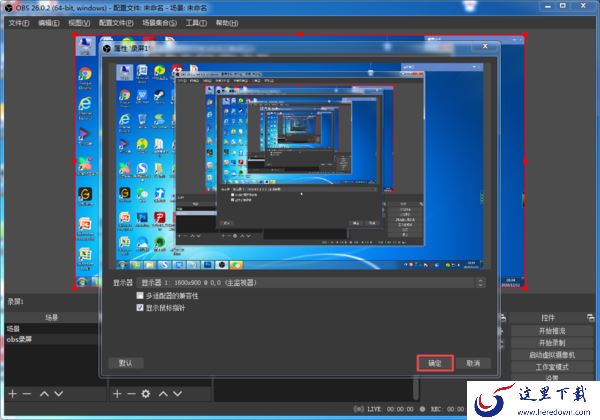Image resolution: width=600 pixels, height=420 pixels.
Task: Click the Start orb in the main OBS preview
Action: (x=82, y=282)
